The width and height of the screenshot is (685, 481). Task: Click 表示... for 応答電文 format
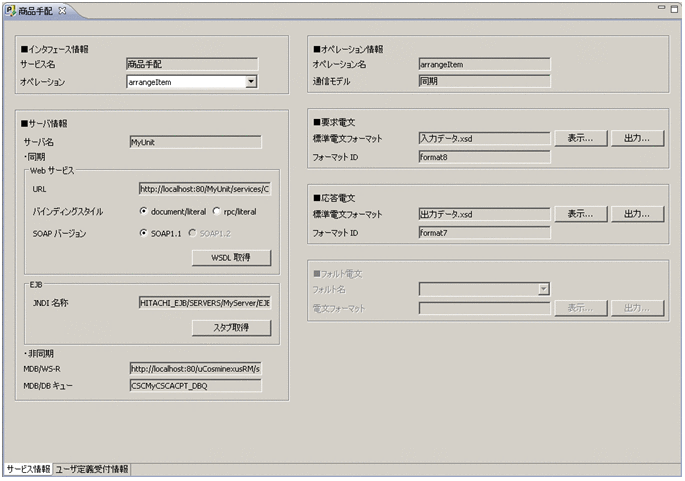[x=581, y=214]
